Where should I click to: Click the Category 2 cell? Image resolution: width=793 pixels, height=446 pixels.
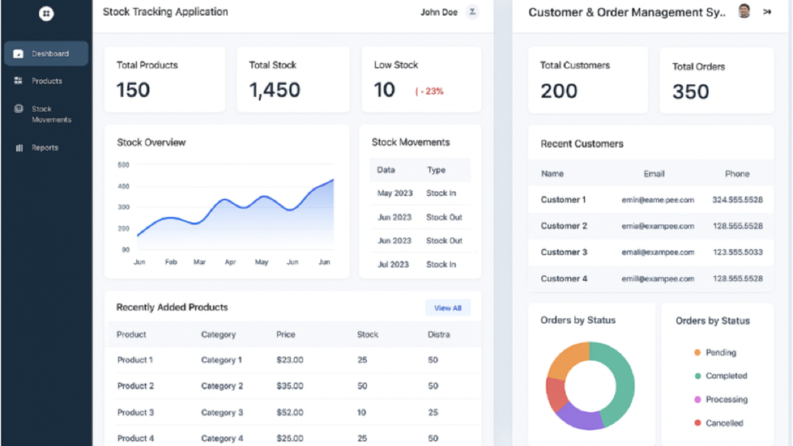pos(222,386)
